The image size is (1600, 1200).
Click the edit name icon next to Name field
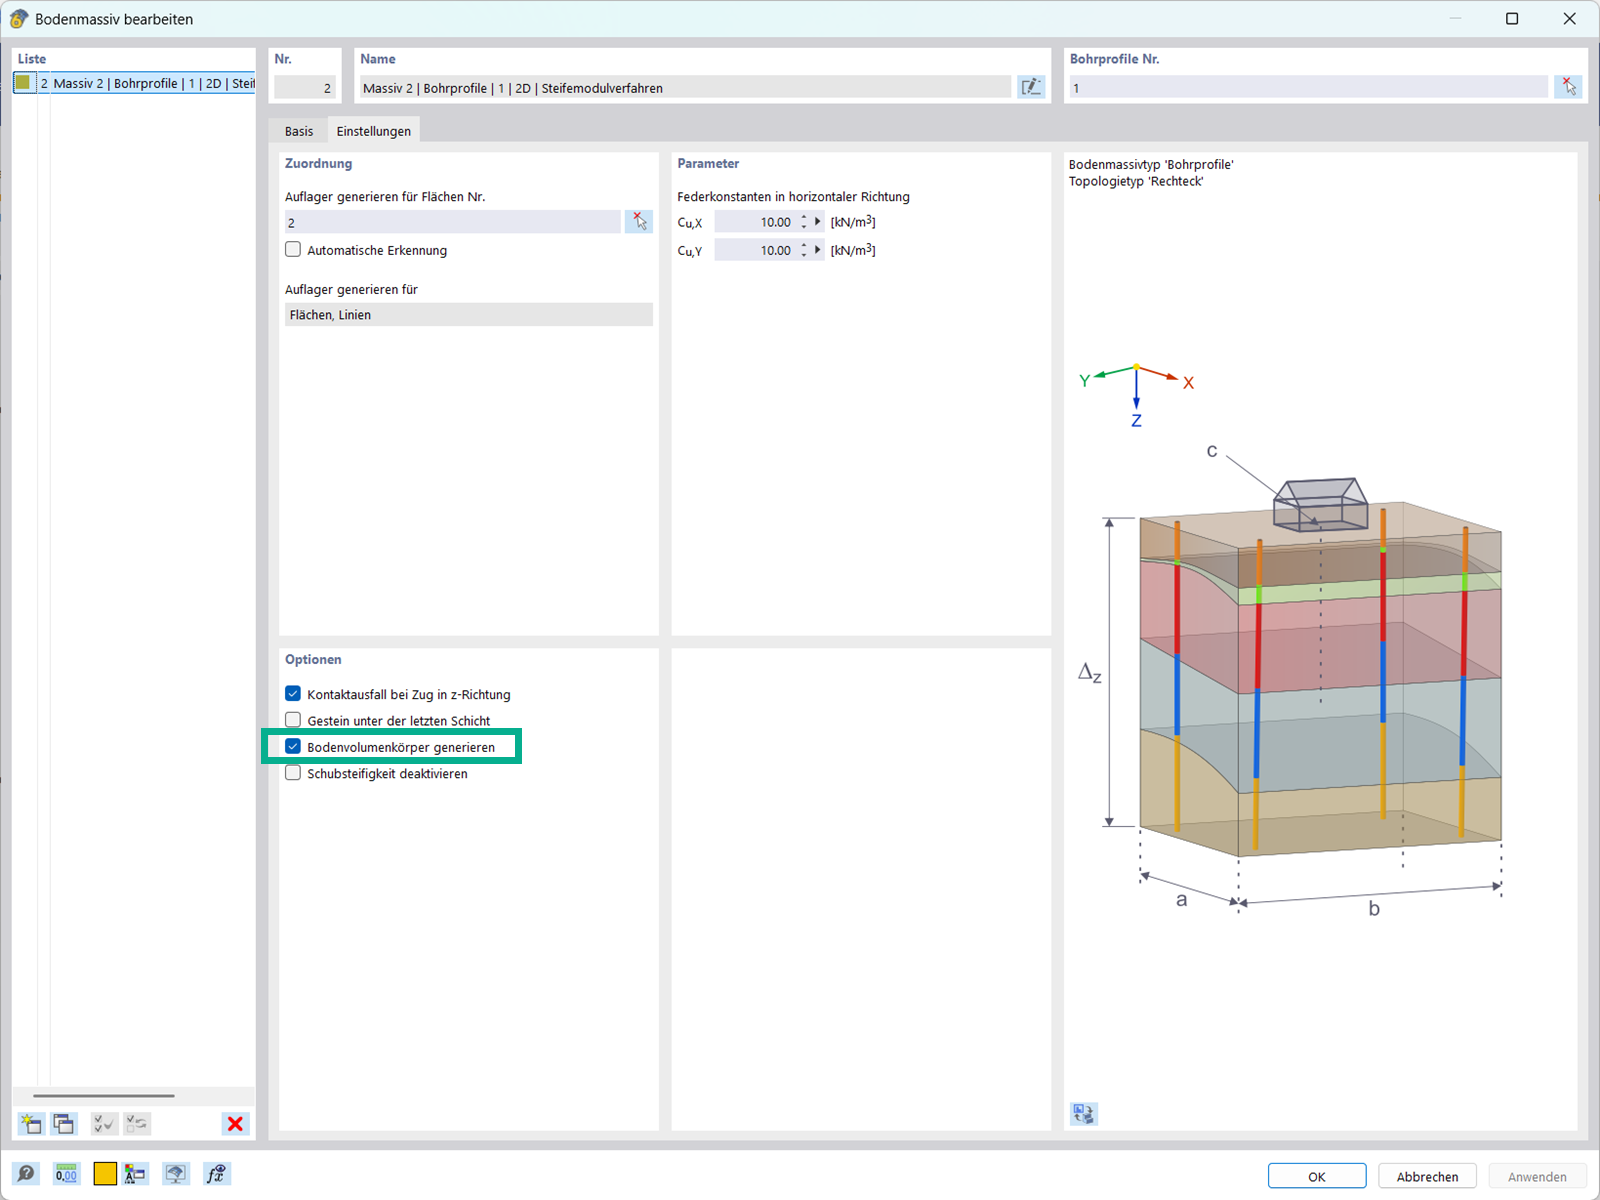(x=1031, y=87)
